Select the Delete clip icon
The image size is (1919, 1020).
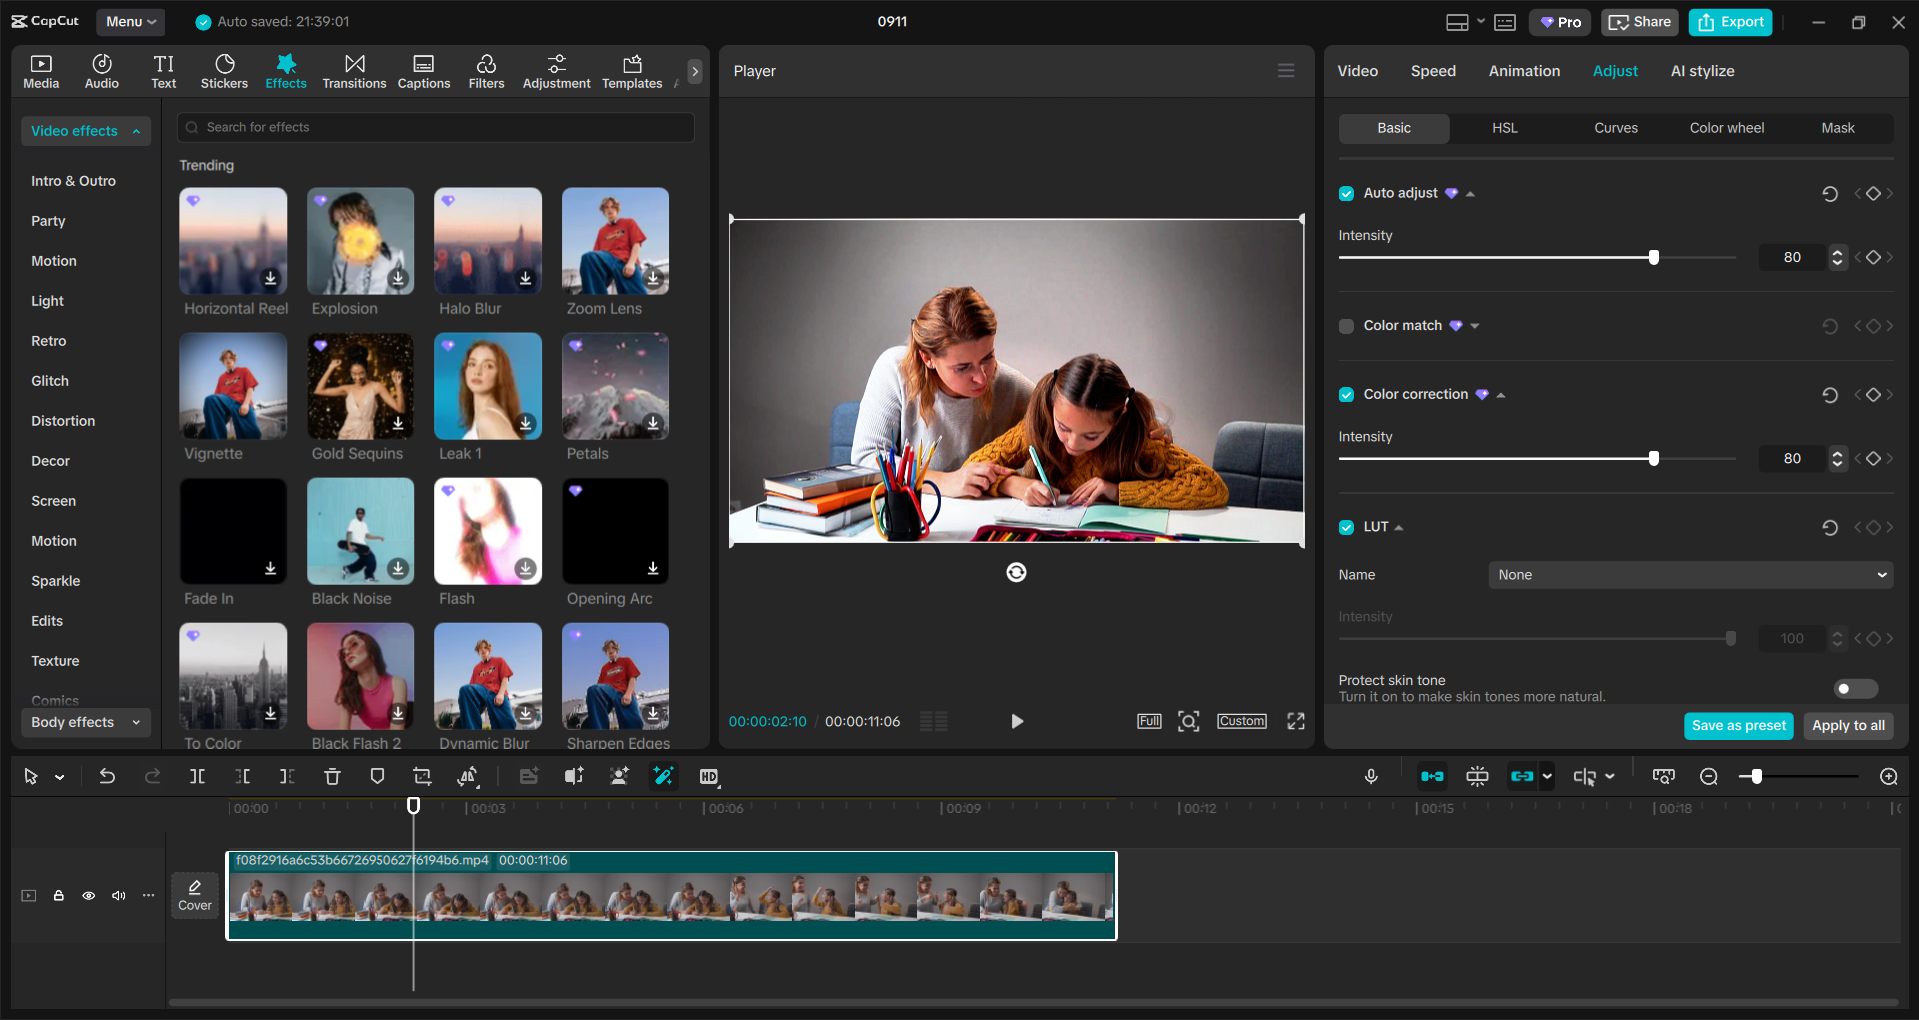click(x=332, y=776)
